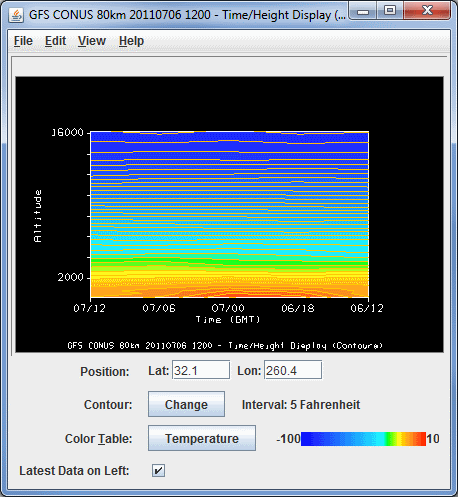Click the Lat input field showing 32.1
Viewport: 458px width, 497px height.
point(201,370)
